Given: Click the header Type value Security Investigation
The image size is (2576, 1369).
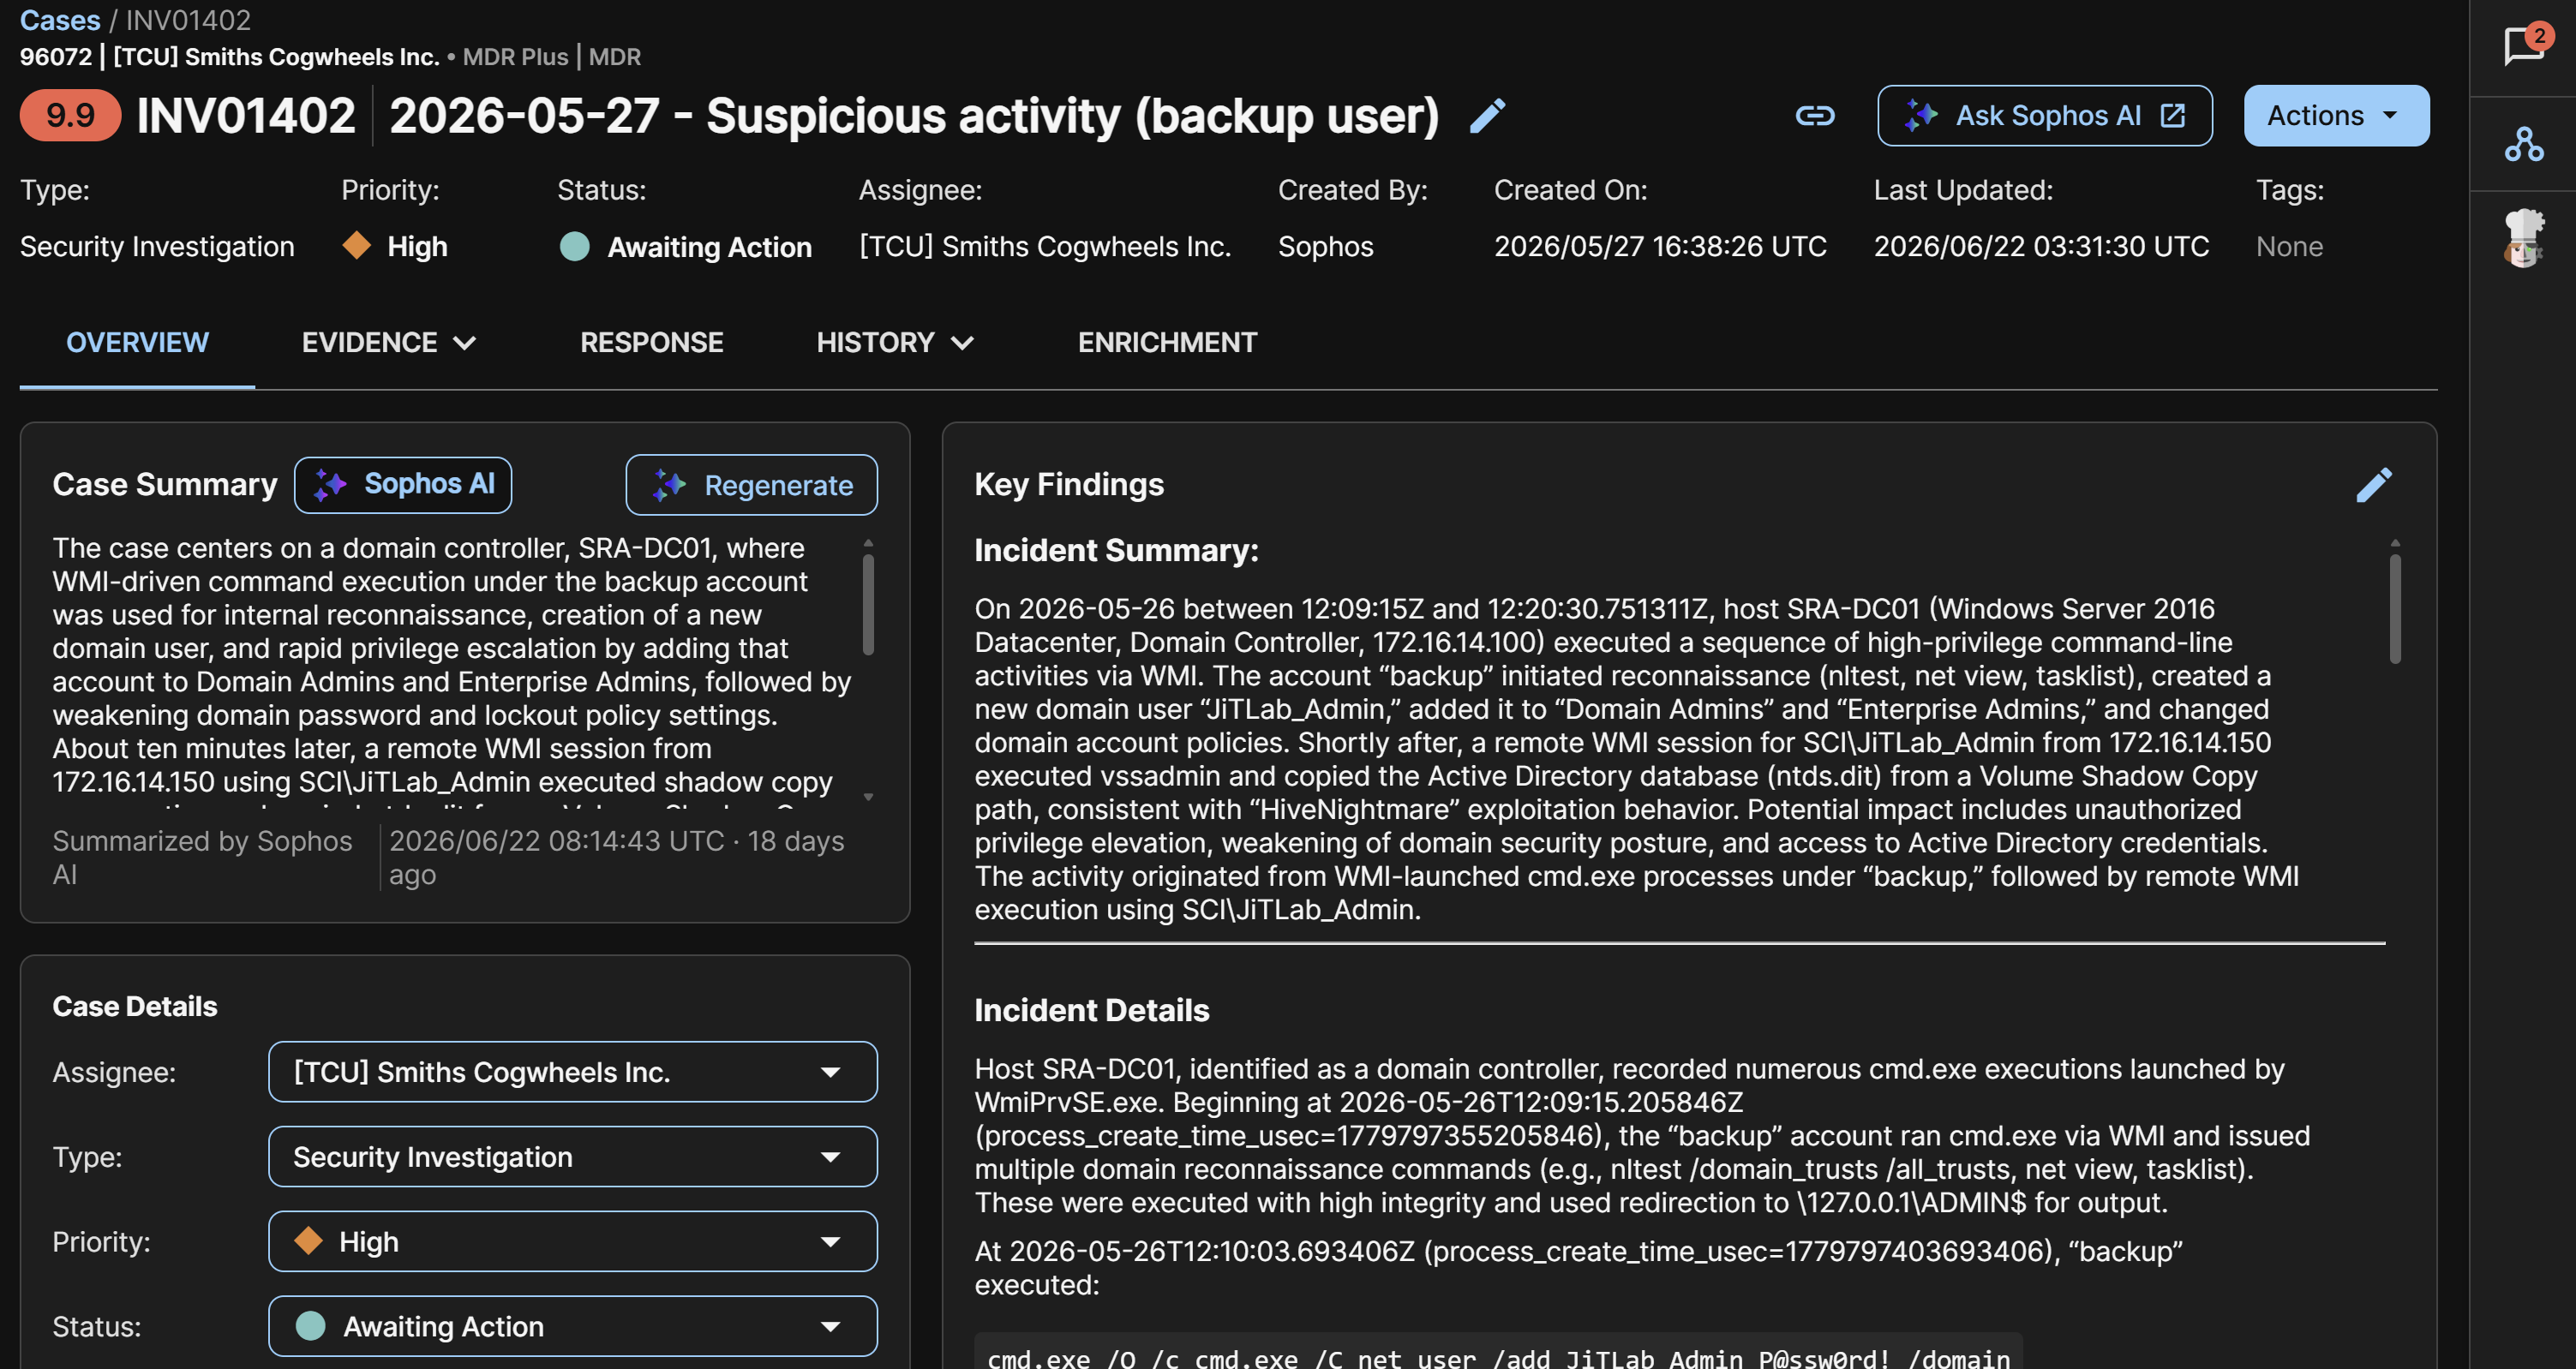Looking at the screenshot, I should pyautogui.click(x=157, y=246).
